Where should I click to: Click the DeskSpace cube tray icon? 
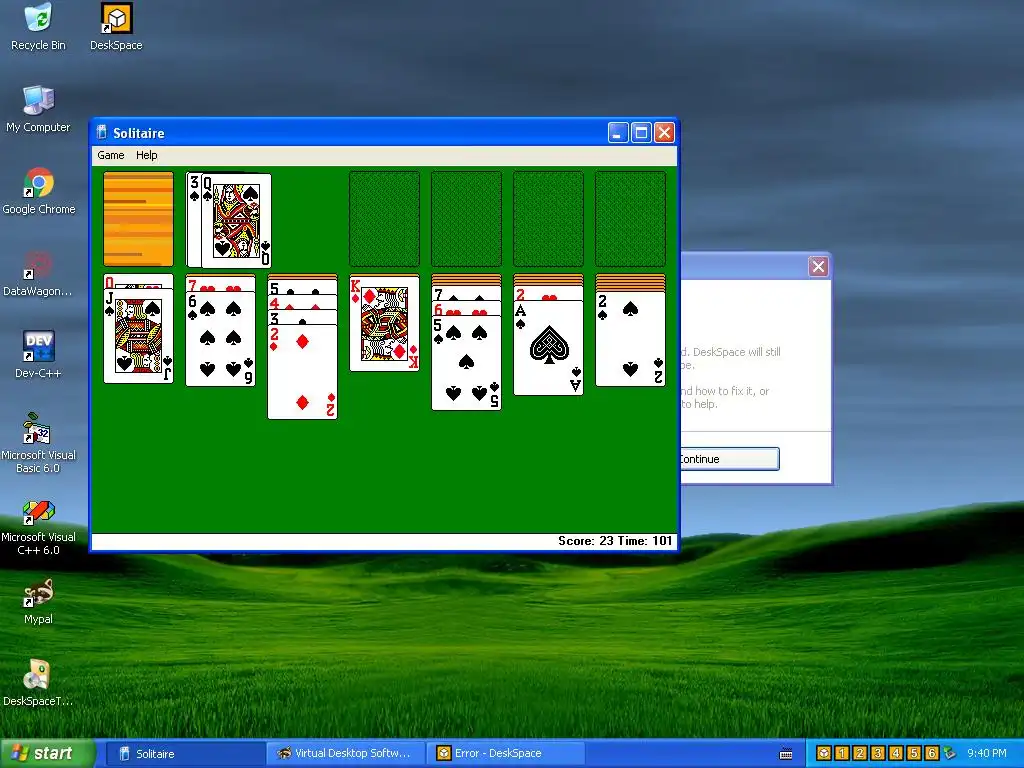click(x=824, y=753)
